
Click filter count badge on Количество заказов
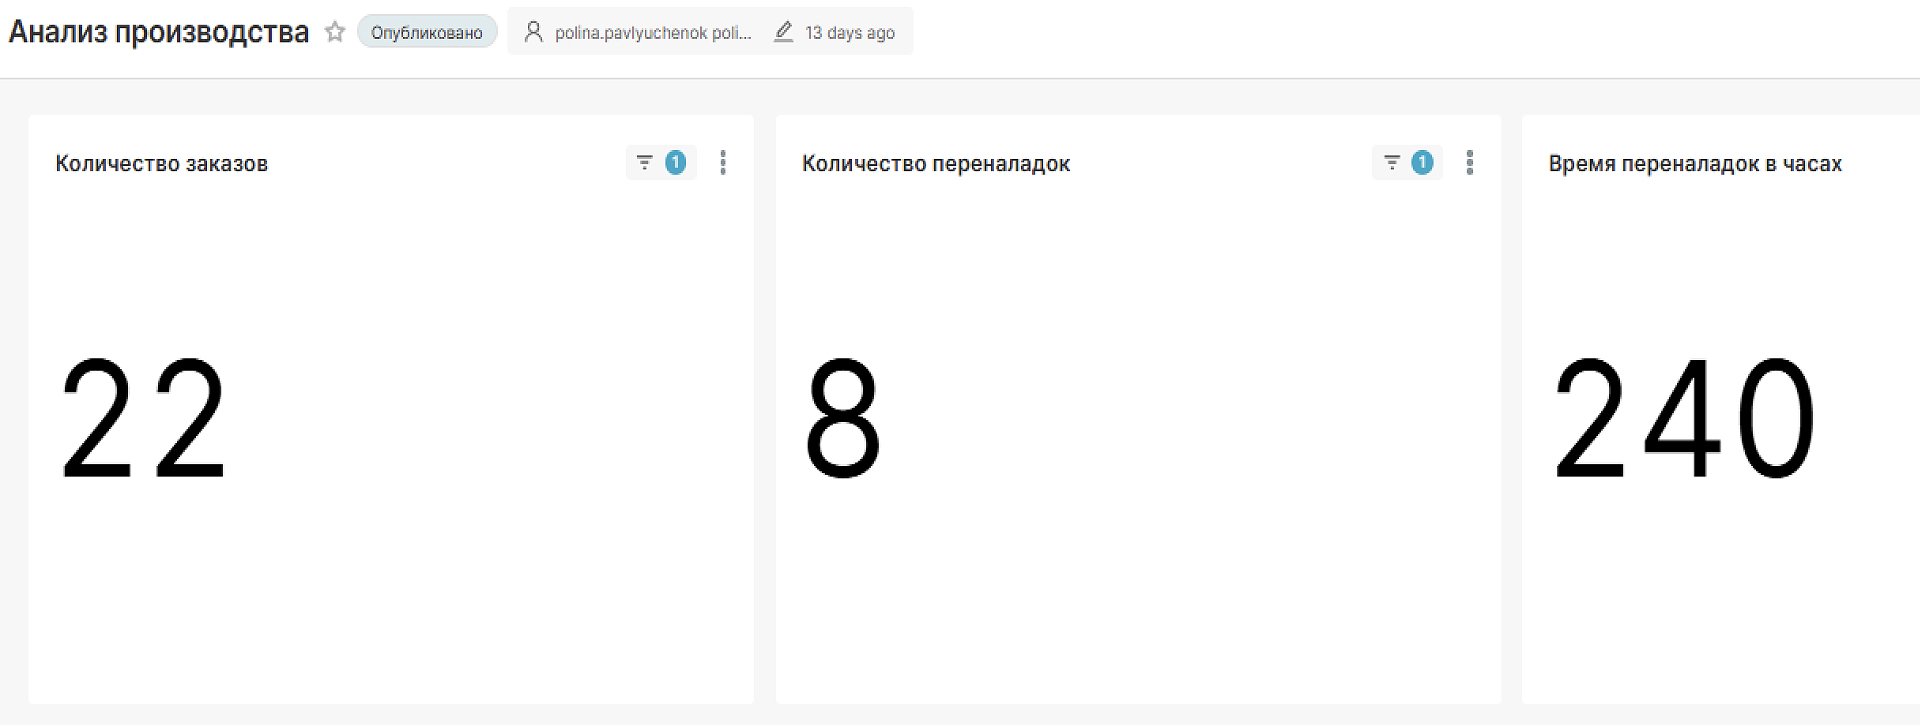click(676, 162)
